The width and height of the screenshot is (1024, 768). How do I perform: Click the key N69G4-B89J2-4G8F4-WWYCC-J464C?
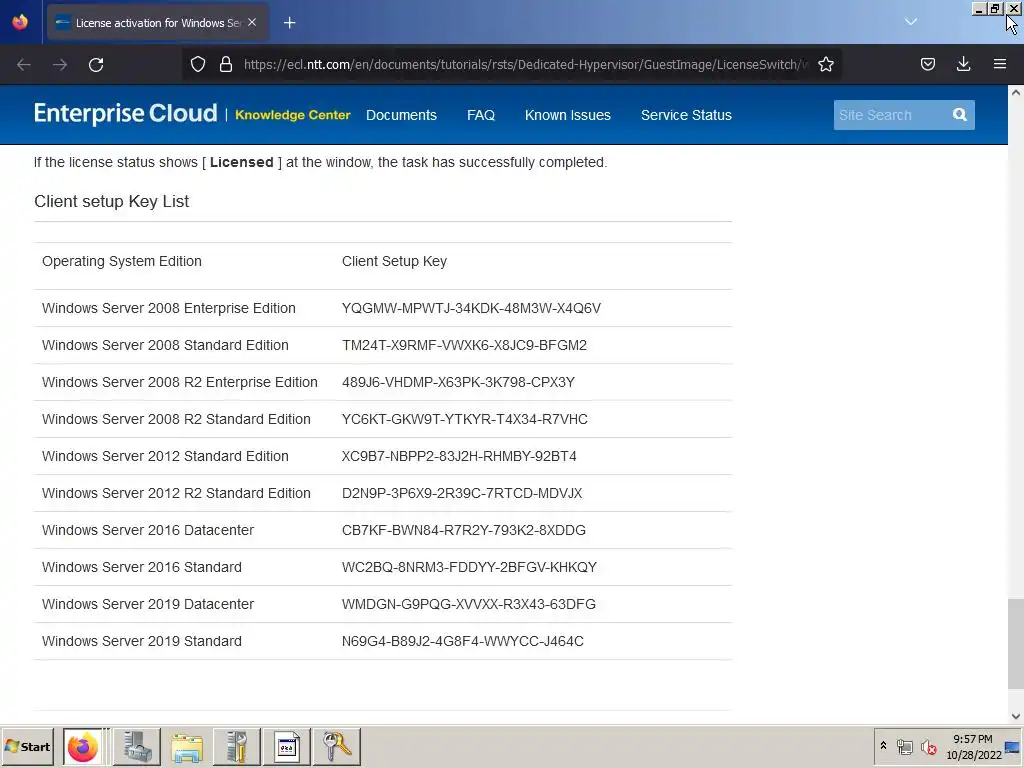[462, 641]
